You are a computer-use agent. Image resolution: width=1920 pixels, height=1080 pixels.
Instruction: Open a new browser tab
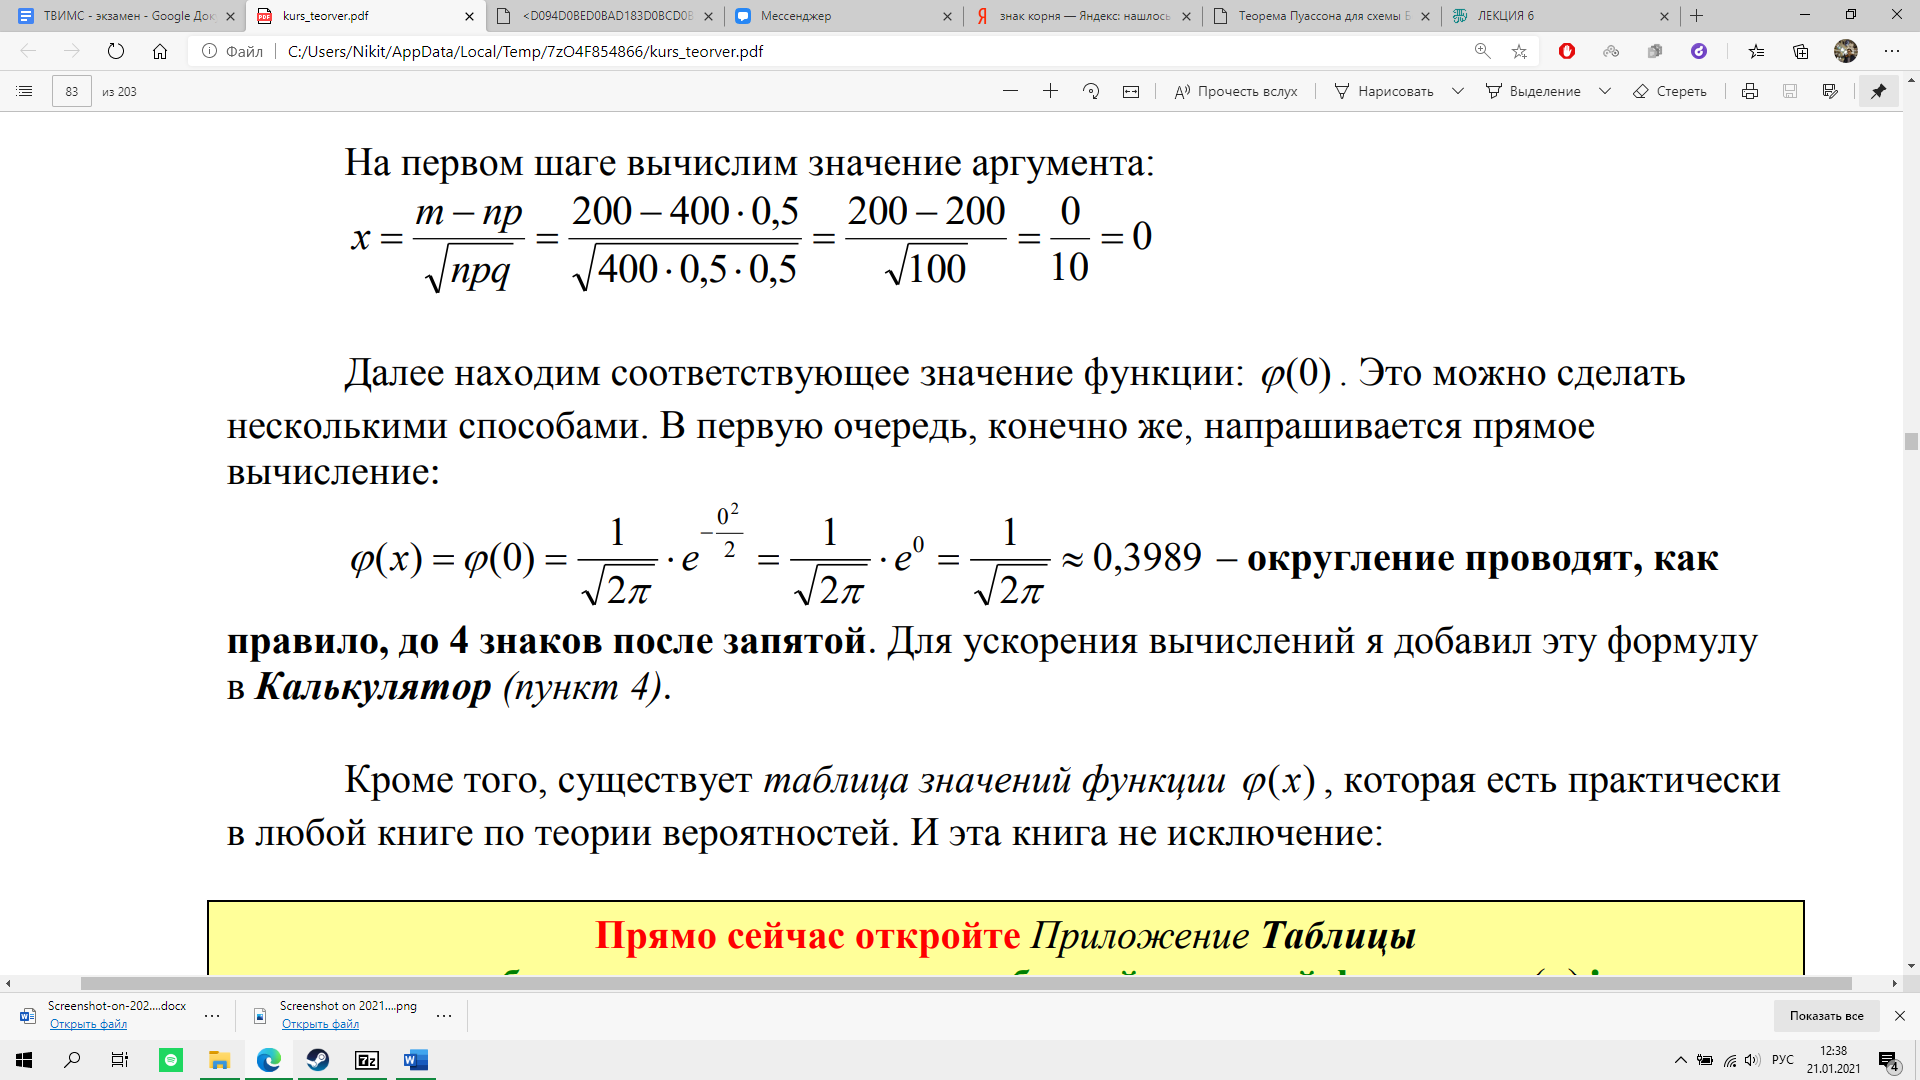tap(1697, 16)
